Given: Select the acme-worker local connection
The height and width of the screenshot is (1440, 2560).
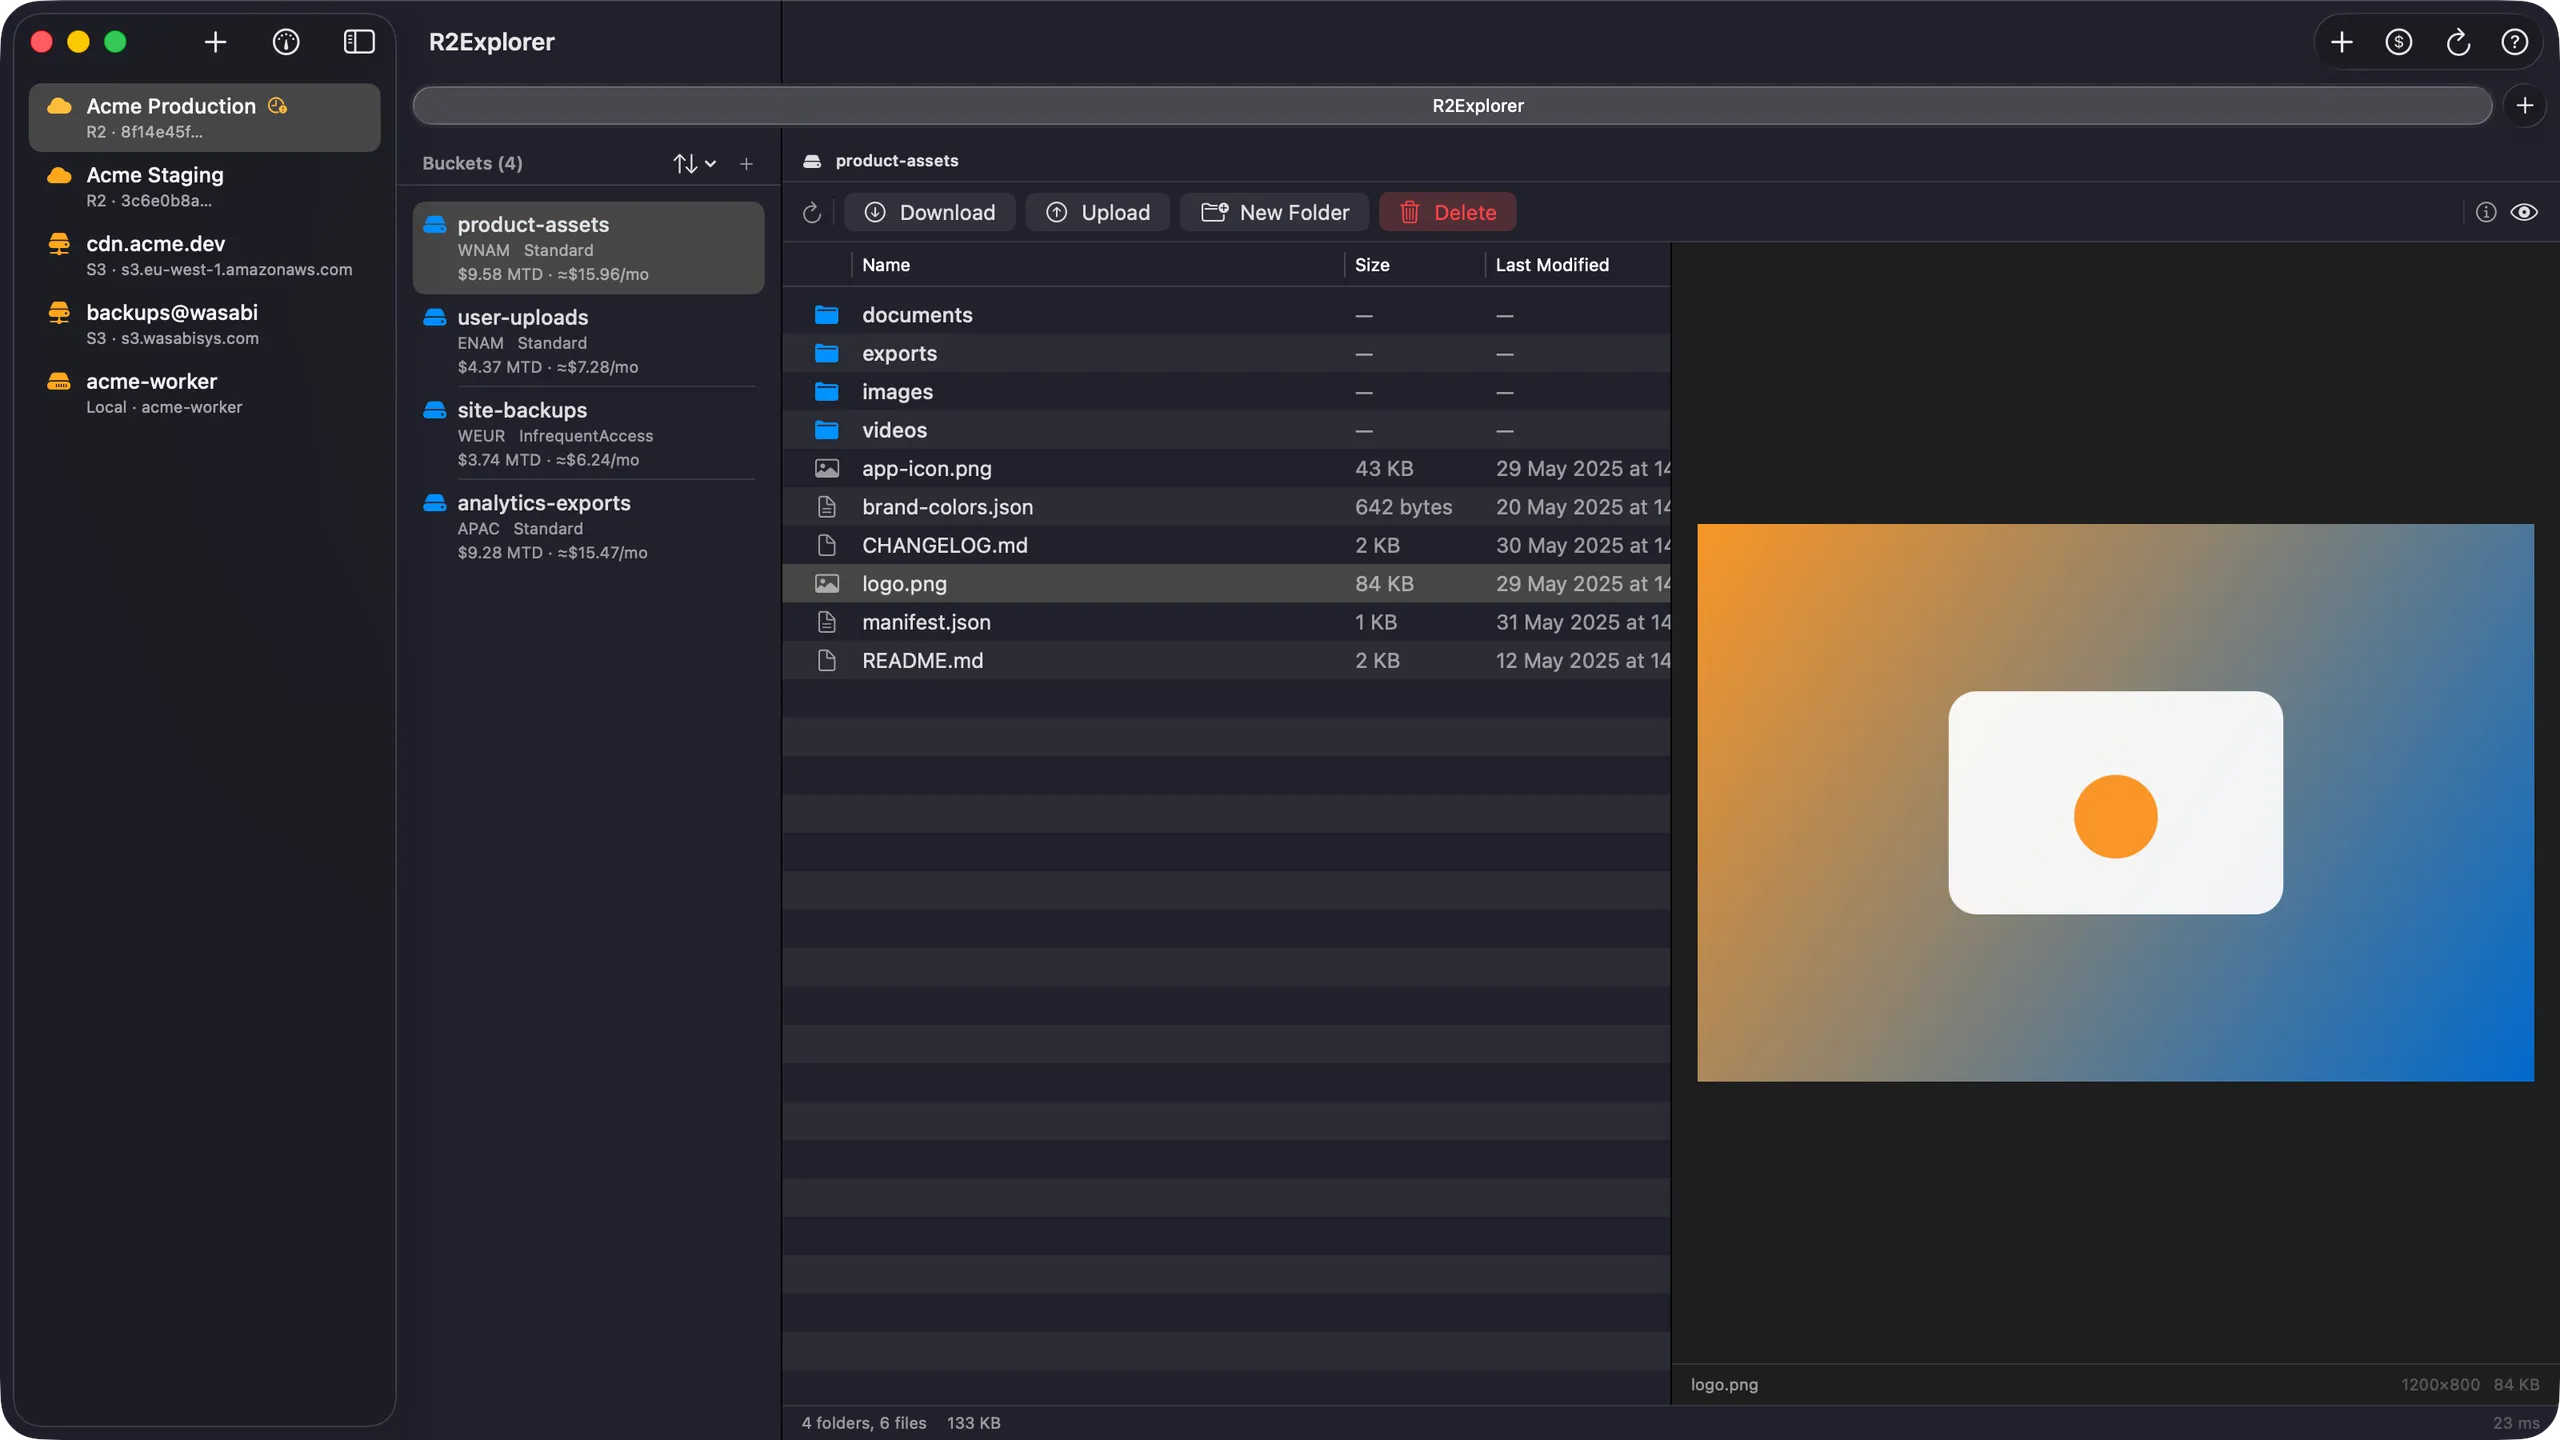Looking at the screenshot, I should (x=204, y=393).
